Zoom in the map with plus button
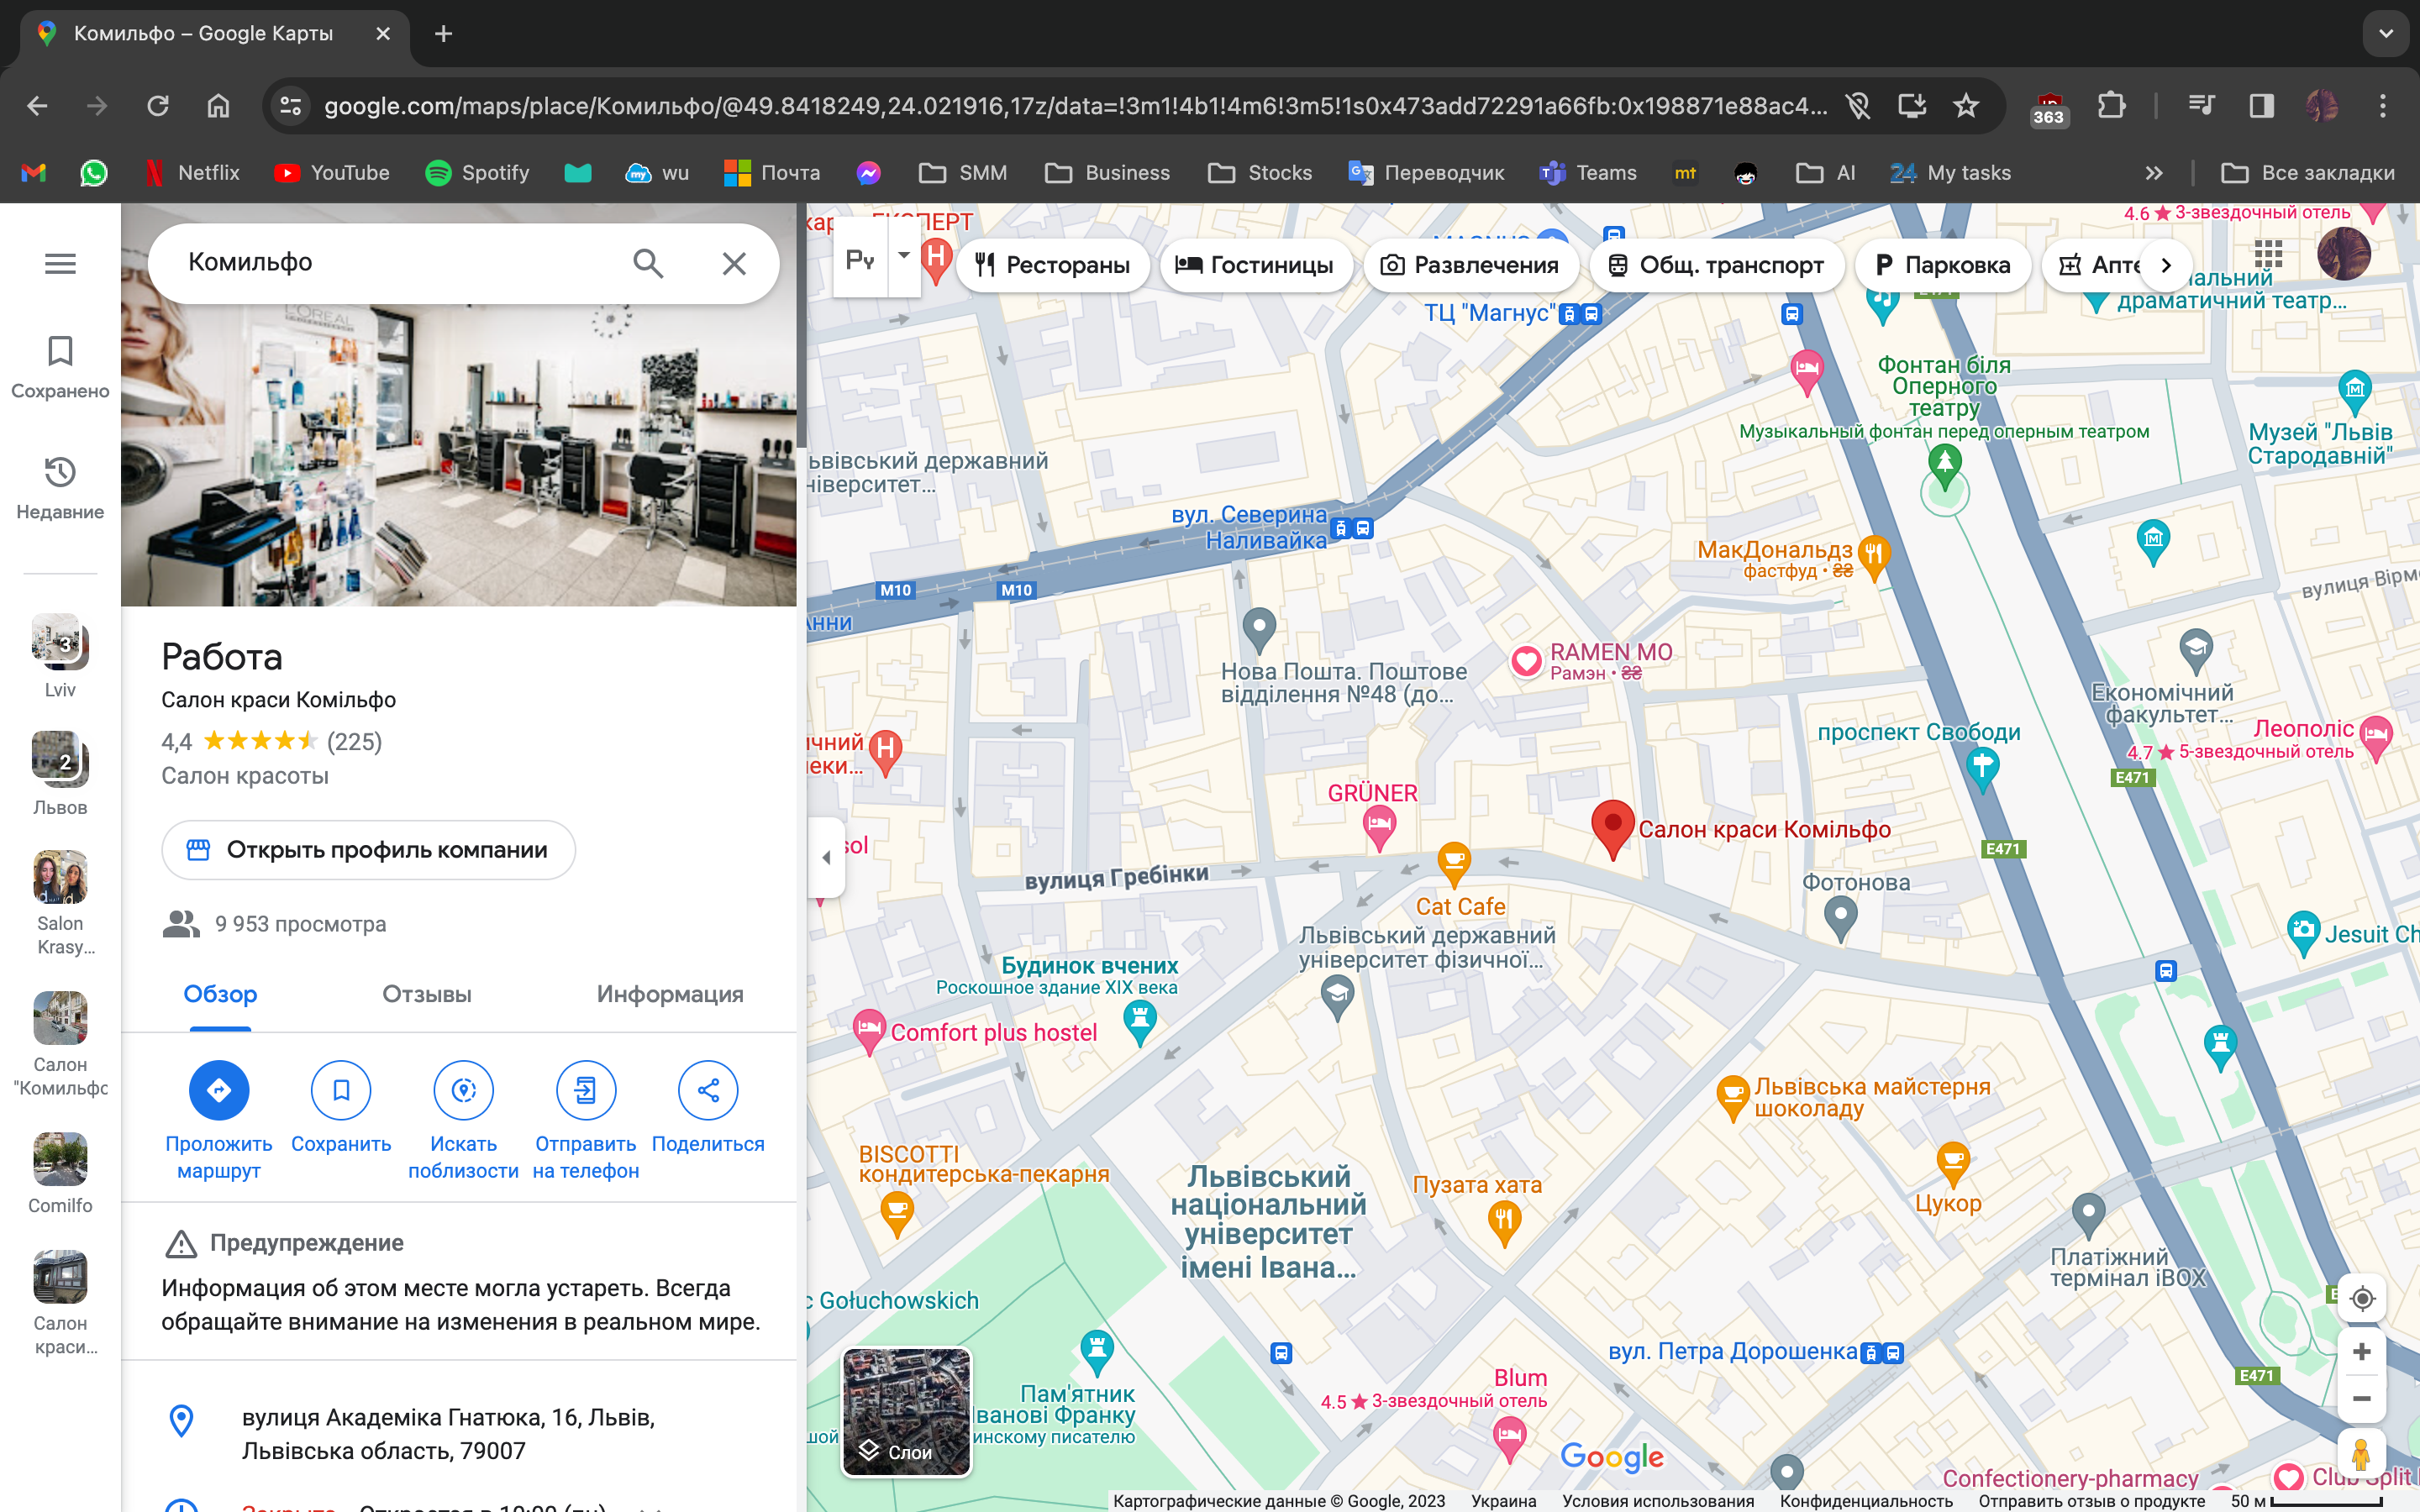This screenshot has height=1512, width=2420. coord(2362,1352)
